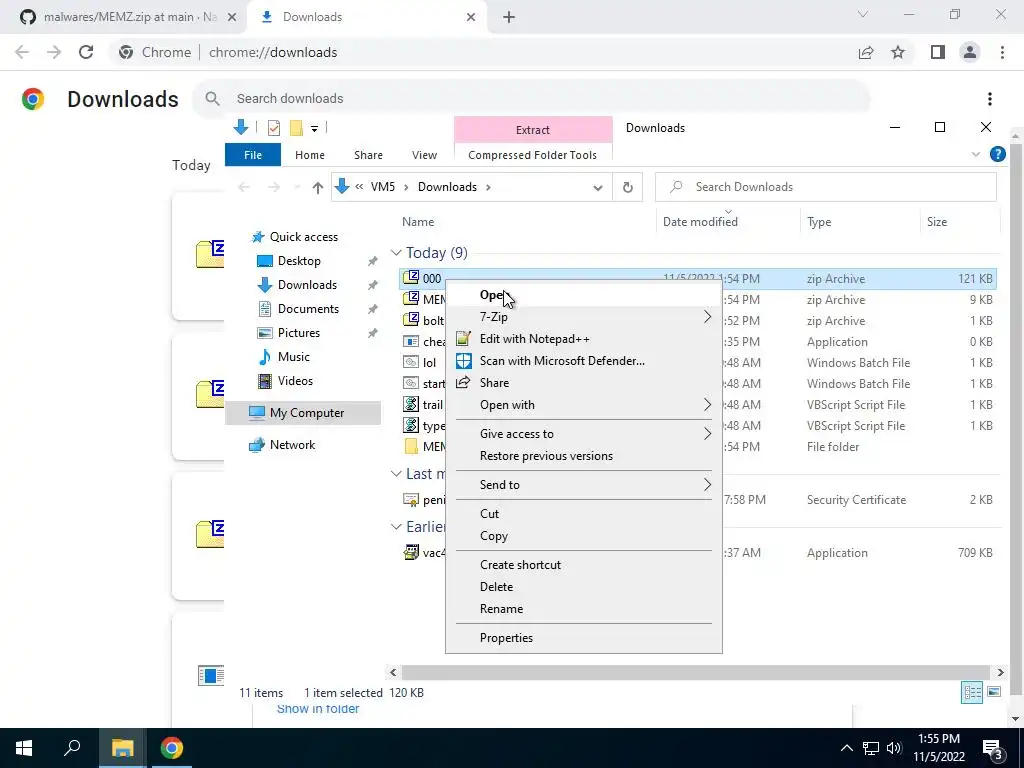Refresh the Downloads folder view
This screenshot has height=768, width=1024.
pos(628,187)
